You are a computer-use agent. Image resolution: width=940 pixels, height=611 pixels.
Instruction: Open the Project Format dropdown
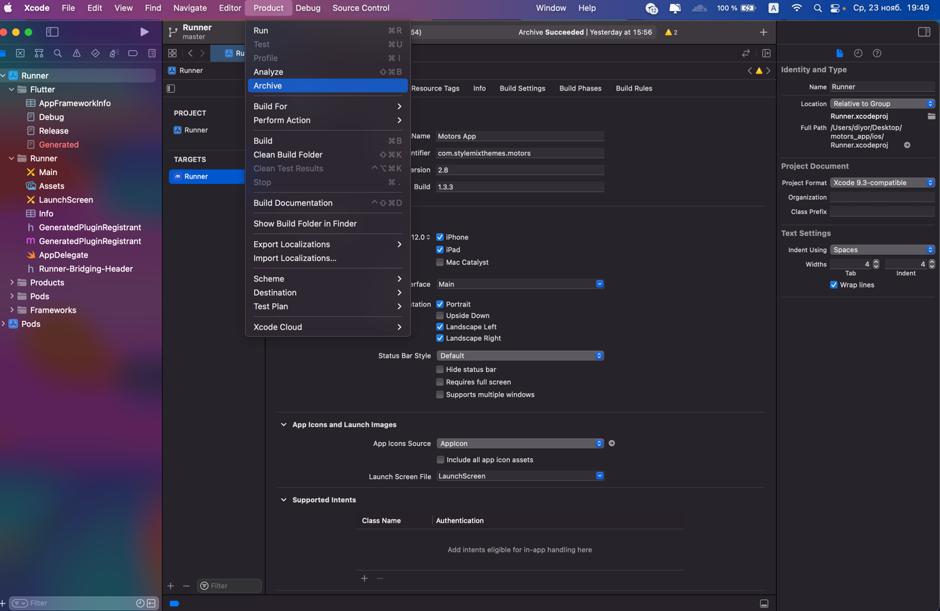pos(882,183)
